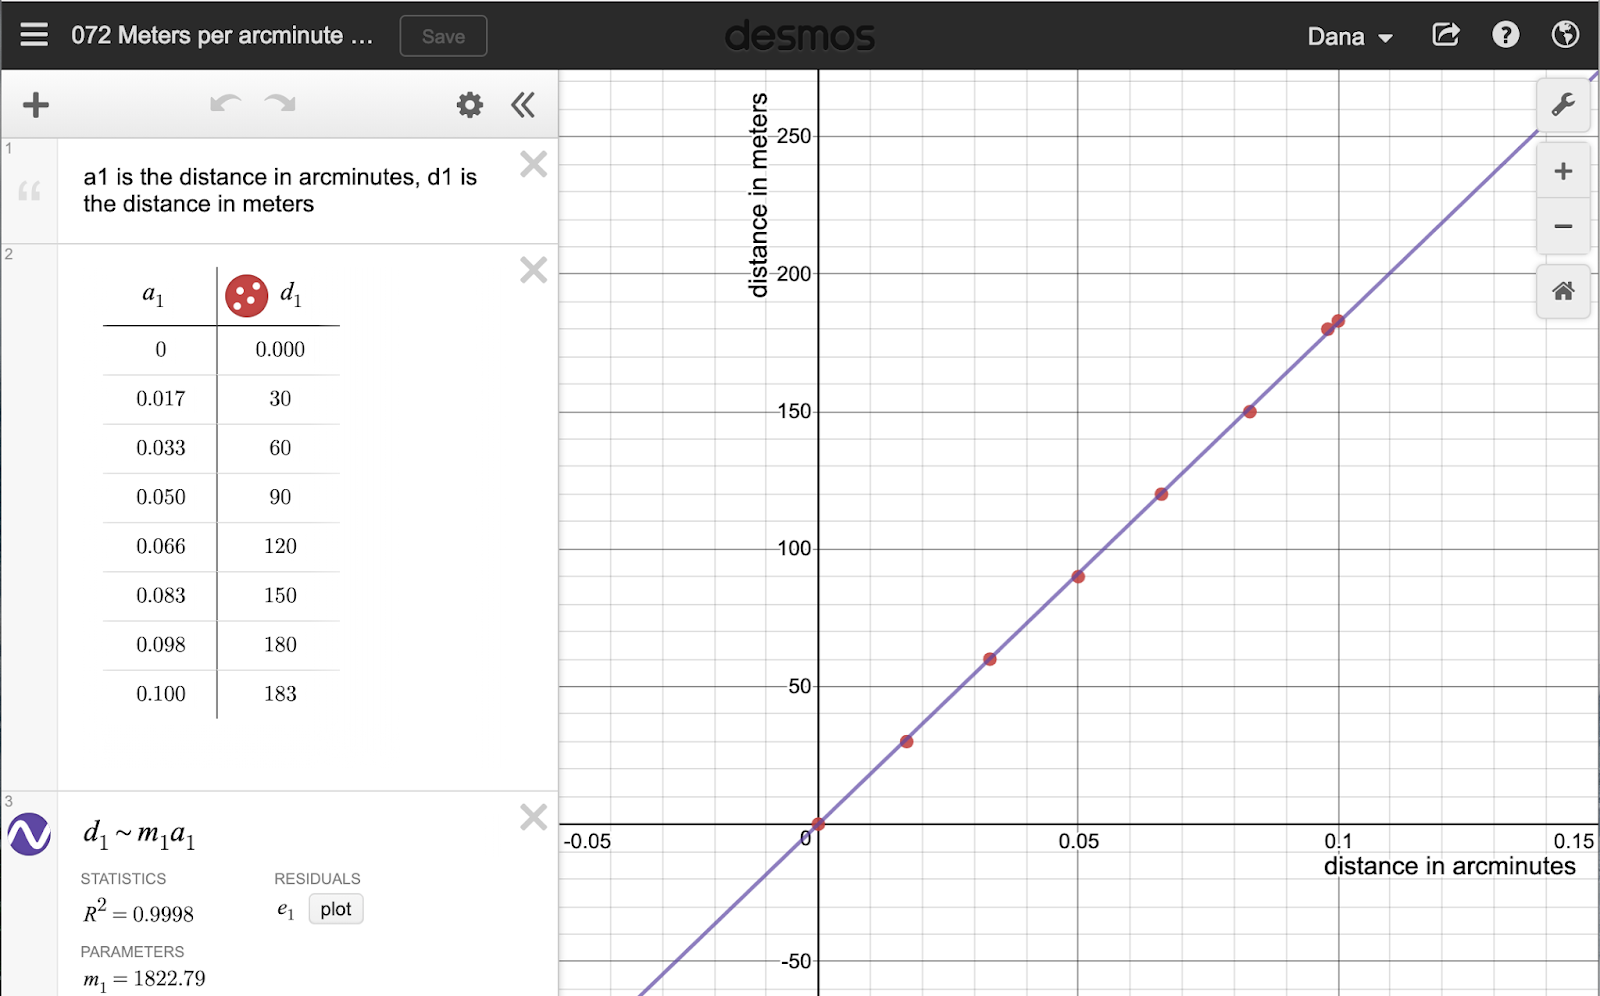The width and height of the screenshot is (1600, 996).
Task: Collapse the expressions panel with double chevron
Action: [x=523, y=104]
